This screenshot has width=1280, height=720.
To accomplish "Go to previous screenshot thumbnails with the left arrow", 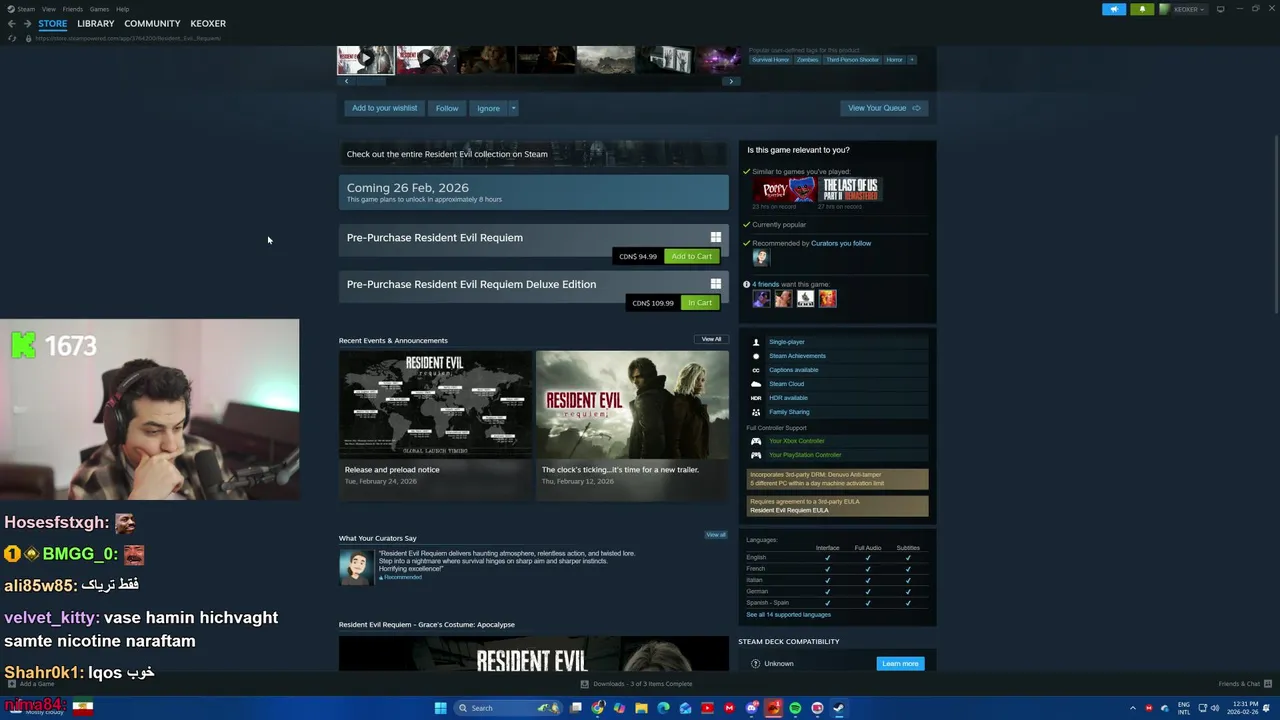I will pos(346,81).
